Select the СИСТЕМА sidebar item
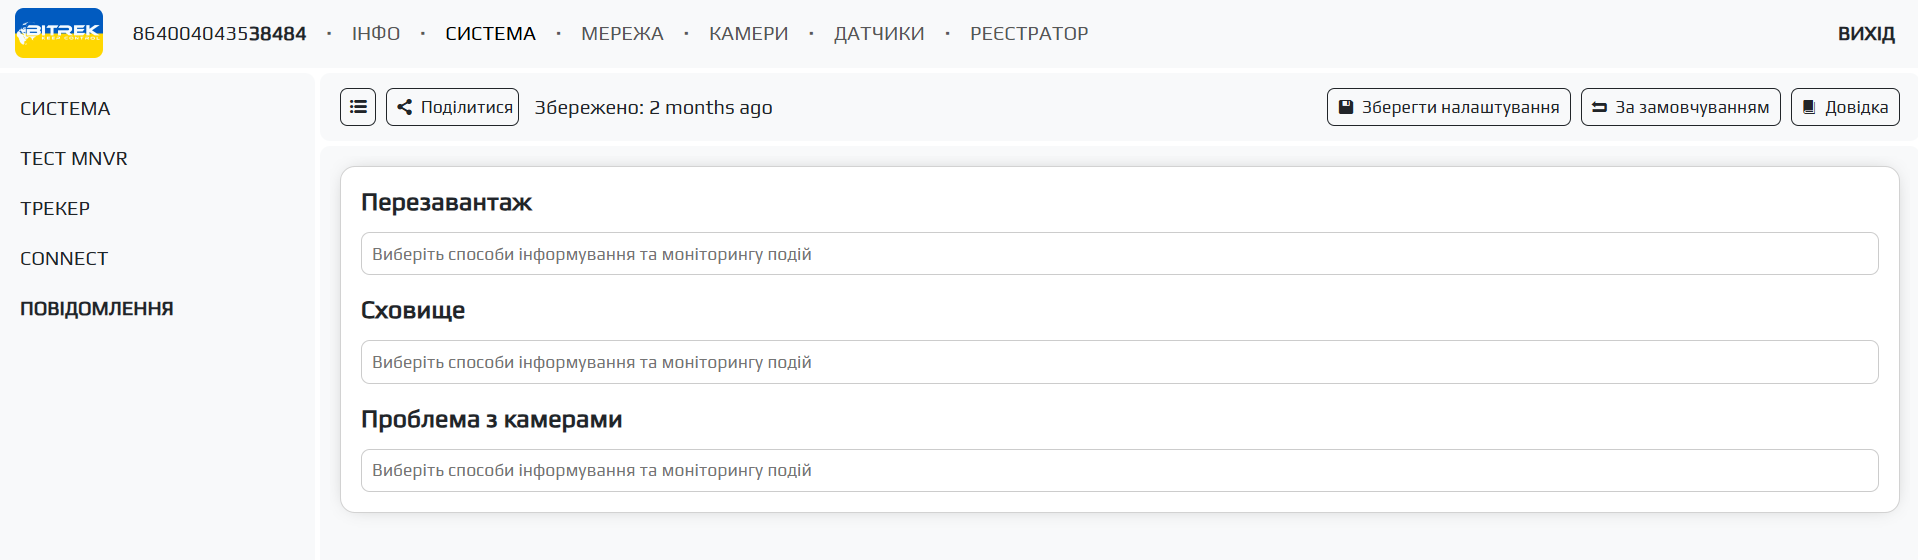The width and height of the screenshot is (1918, 560). click(x=65, y=109)
